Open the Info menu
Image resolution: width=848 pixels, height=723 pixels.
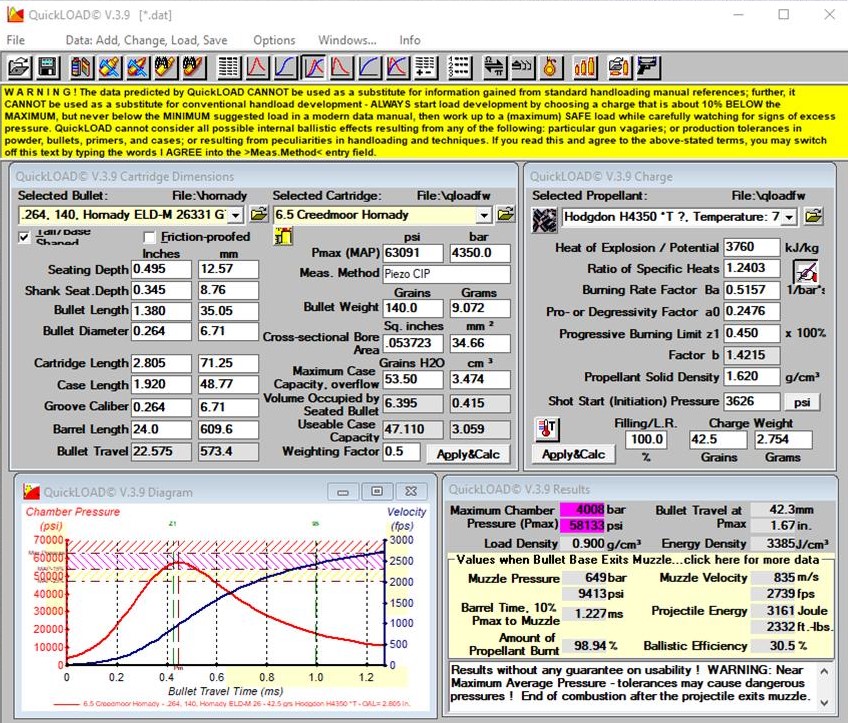pyautogui.click(x=409, y=40)
